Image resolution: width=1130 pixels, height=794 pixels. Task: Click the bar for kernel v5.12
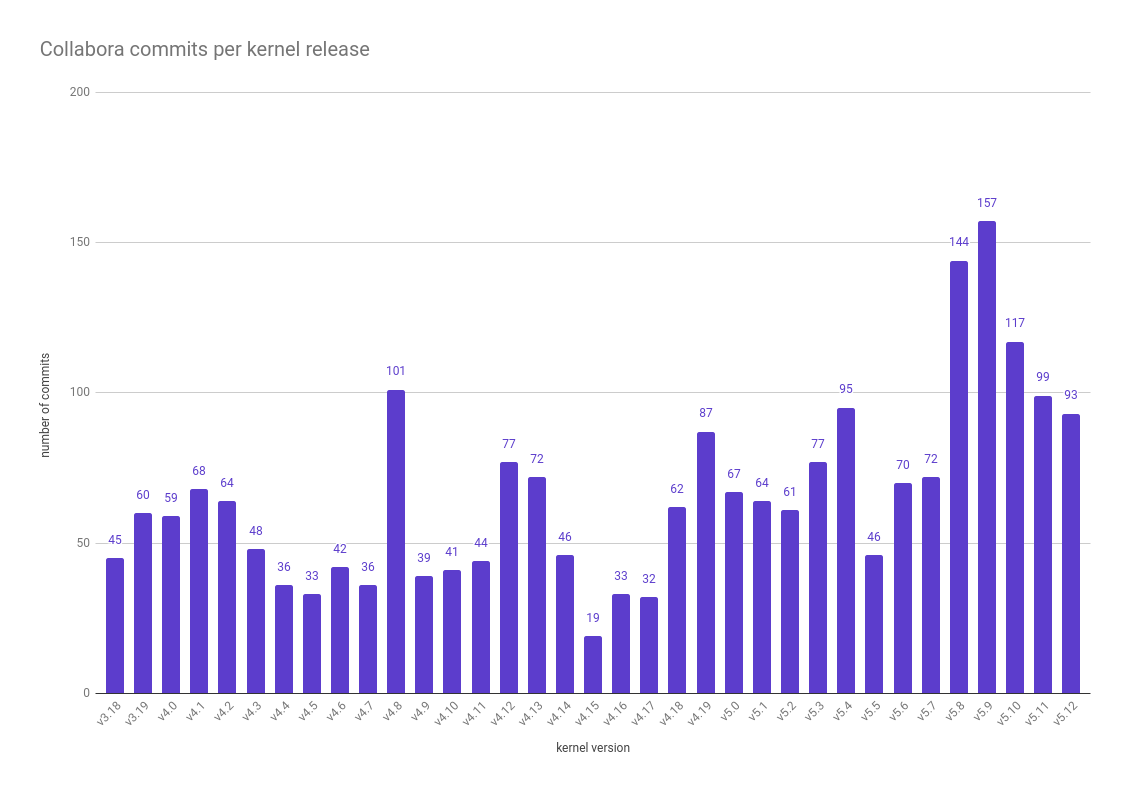pos(1071,553)
